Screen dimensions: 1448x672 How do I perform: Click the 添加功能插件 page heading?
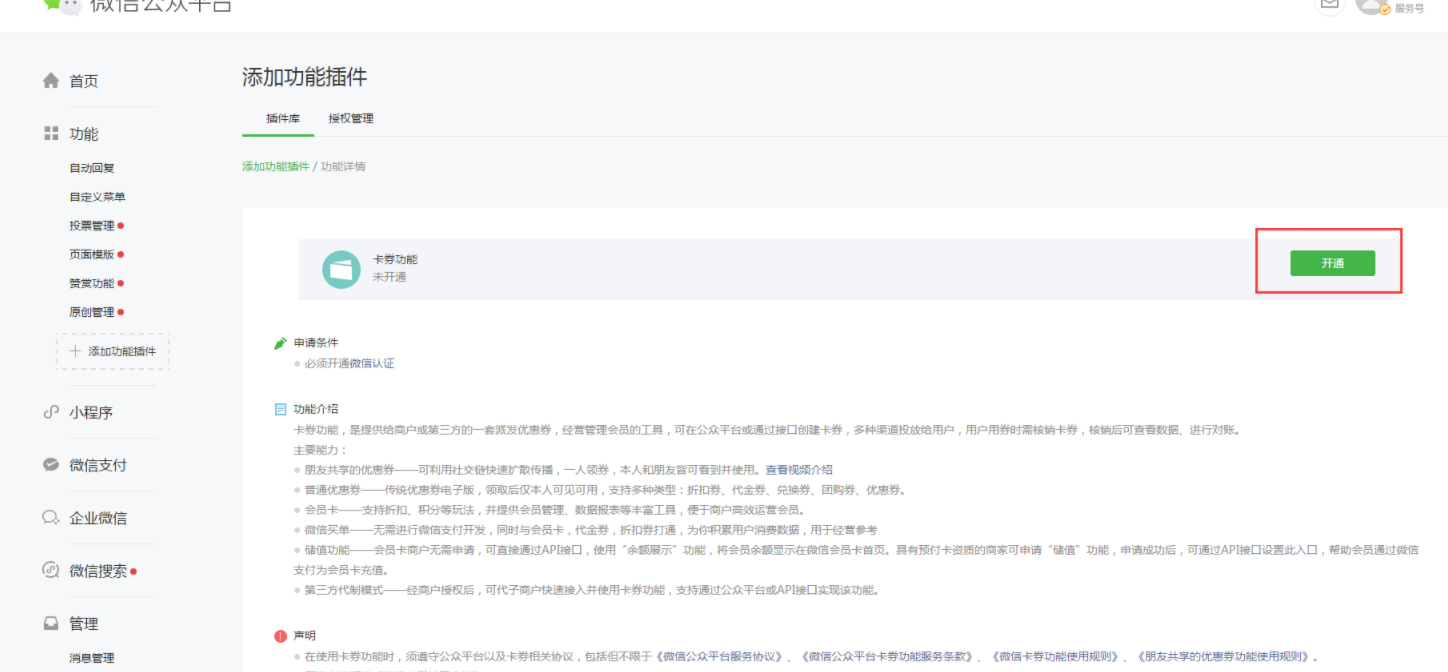click(x=305, y=77)
